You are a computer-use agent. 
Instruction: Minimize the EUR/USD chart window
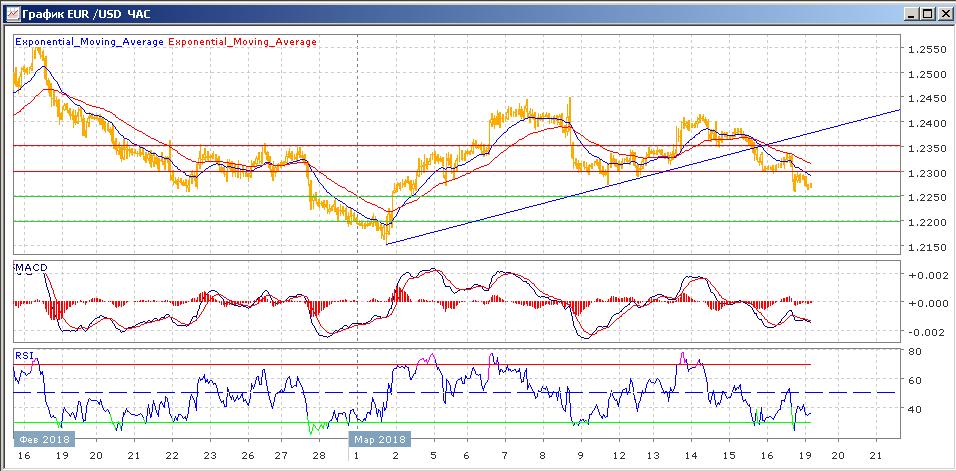point(910,13)
